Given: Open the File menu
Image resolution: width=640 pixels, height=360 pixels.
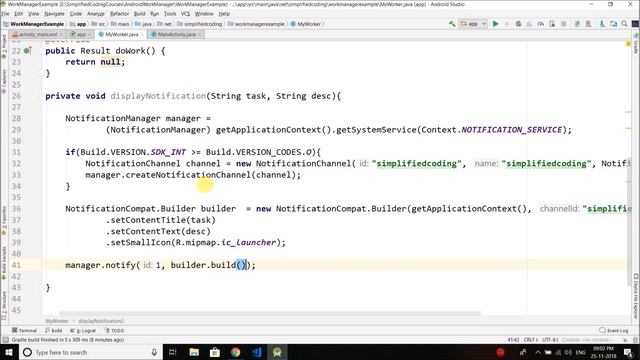Looking at the screenshot, I should click(x=5, y=14).
